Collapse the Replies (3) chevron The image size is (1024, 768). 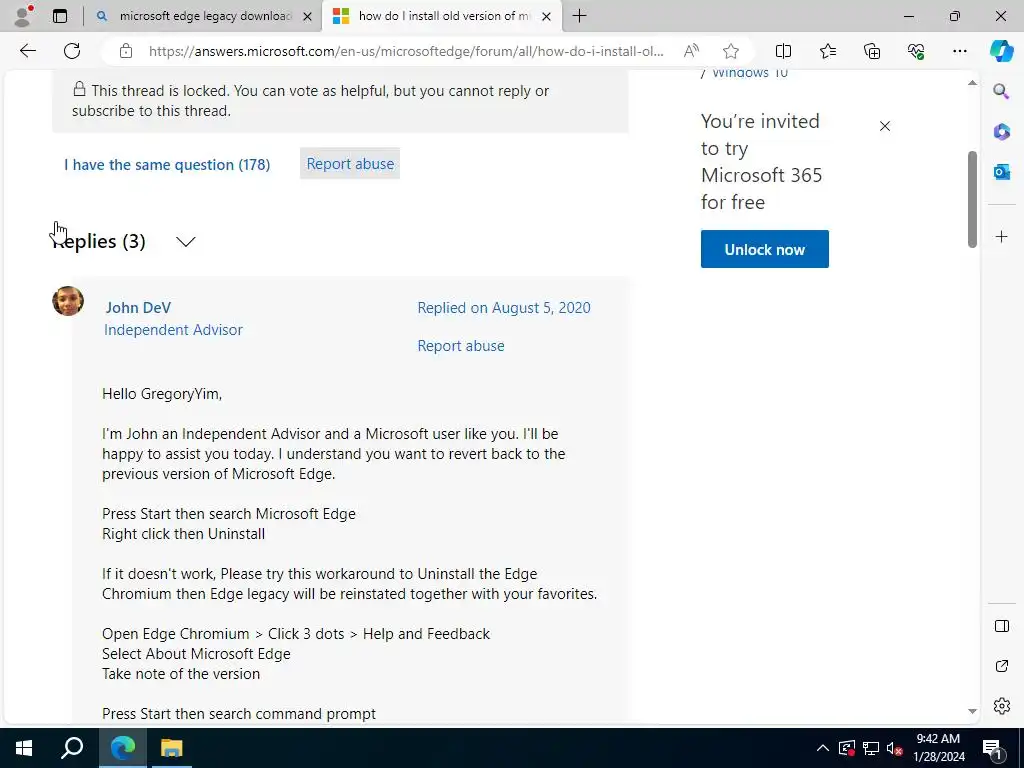(x=185, y=242)
